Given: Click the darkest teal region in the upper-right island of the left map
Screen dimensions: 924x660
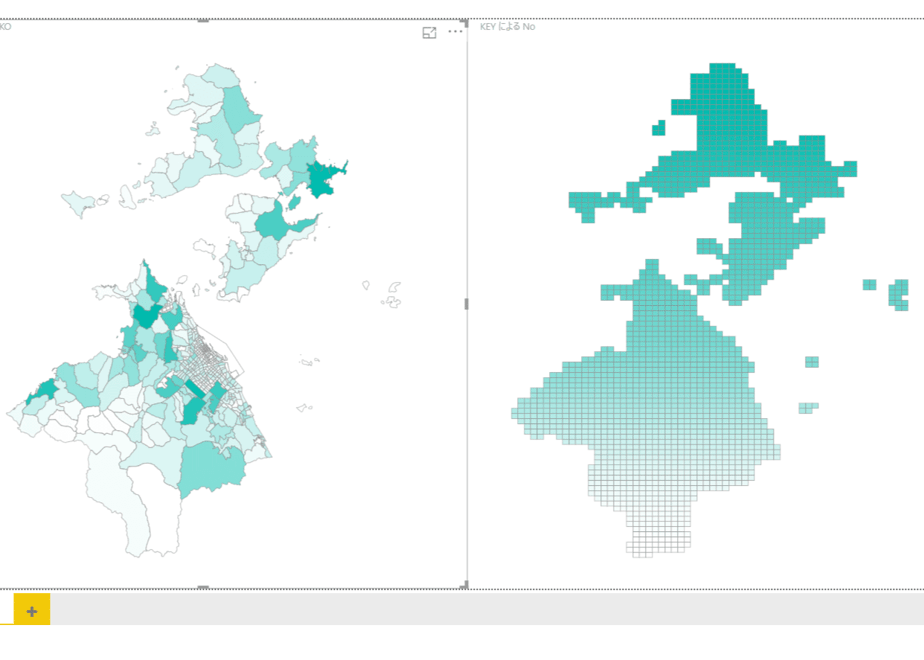Looking at the screenshot, I should (324, 177).
